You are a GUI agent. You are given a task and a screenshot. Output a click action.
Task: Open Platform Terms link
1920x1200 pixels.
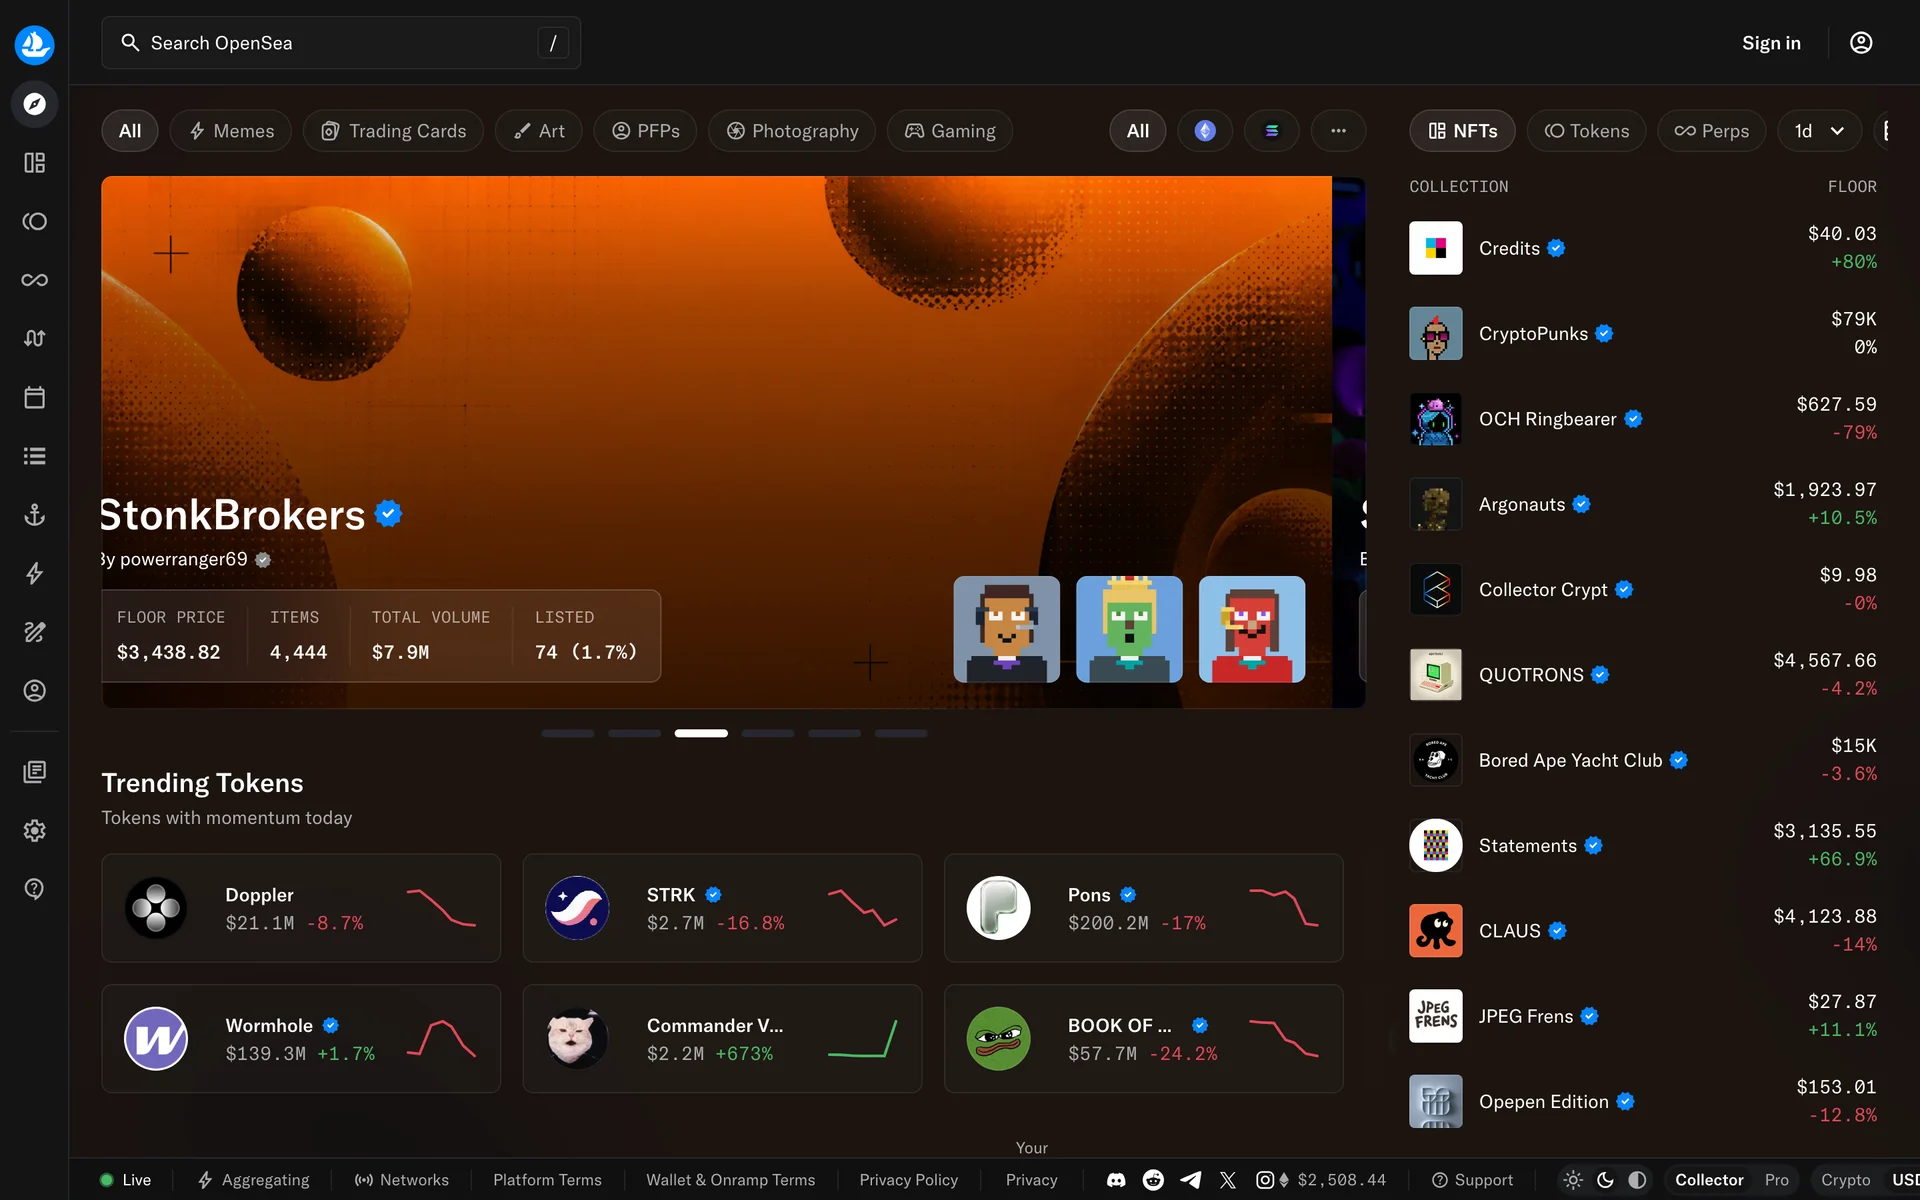[x=547, y=1180]
